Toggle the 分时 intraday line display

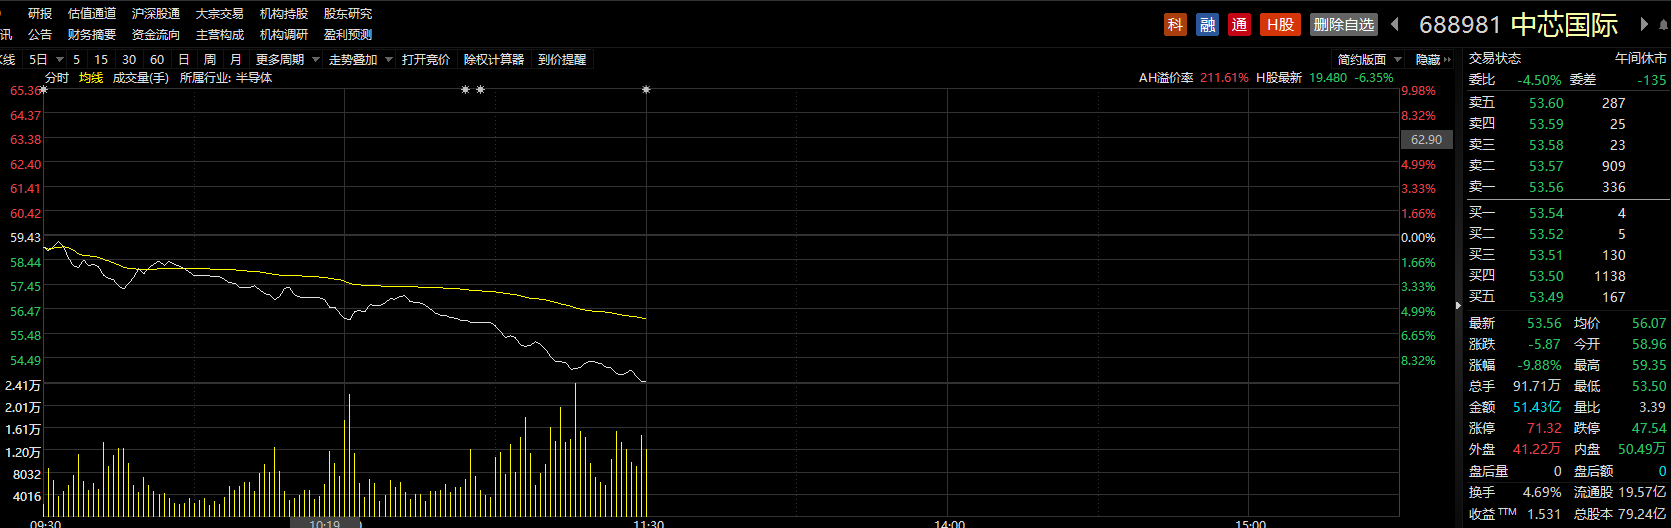click(x=57, y=78)
